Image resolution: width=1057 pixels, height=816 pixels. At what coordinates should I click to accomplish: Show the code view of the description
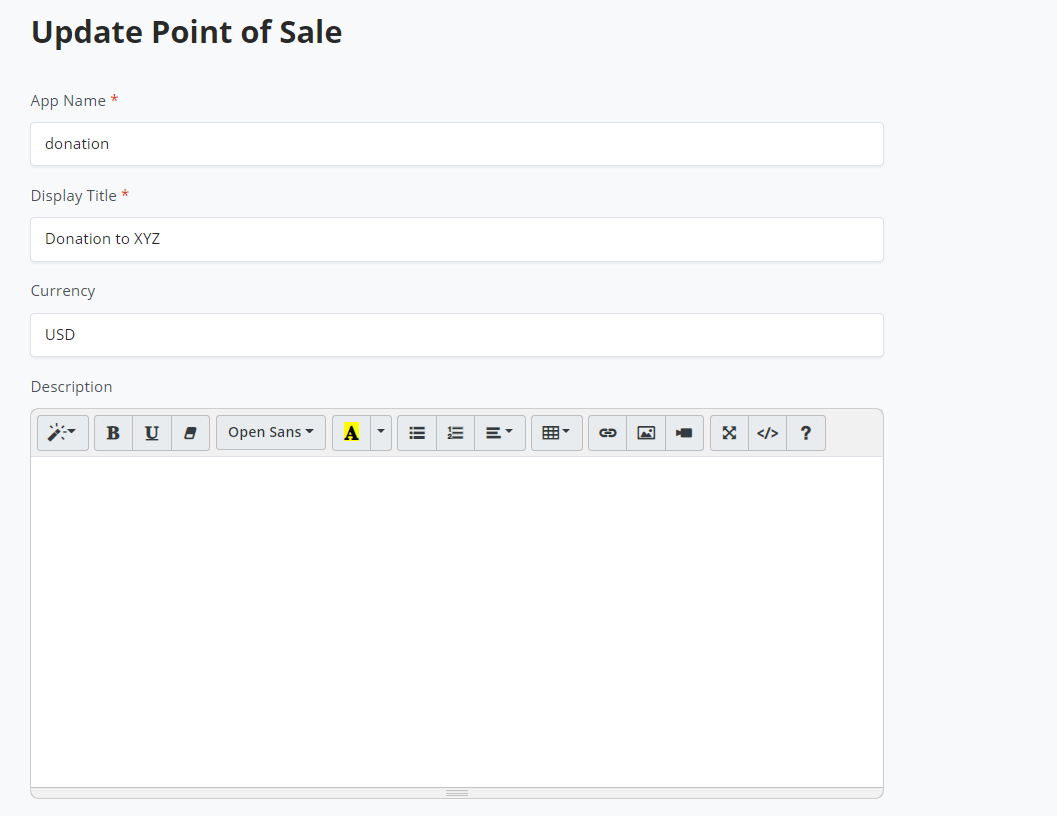pyautogui.click(x=767, y=433)
